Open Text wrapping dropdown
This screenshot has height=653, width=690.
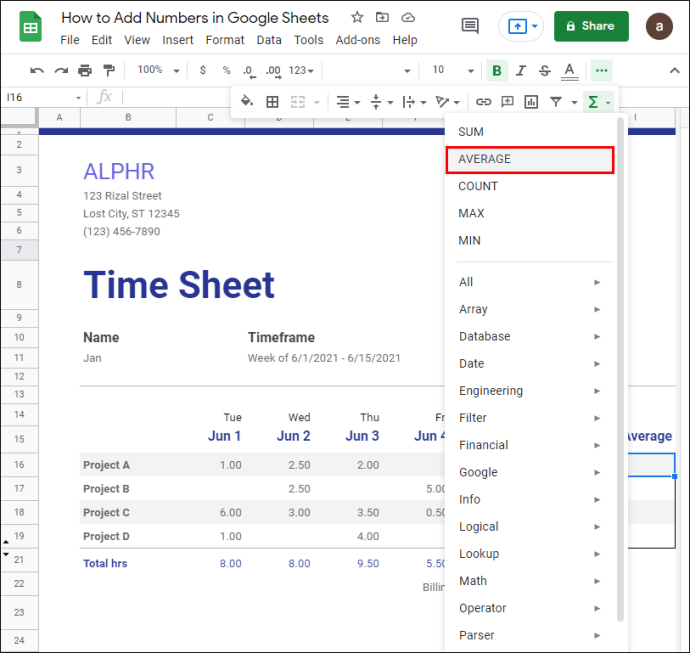[x=414, y=102]
